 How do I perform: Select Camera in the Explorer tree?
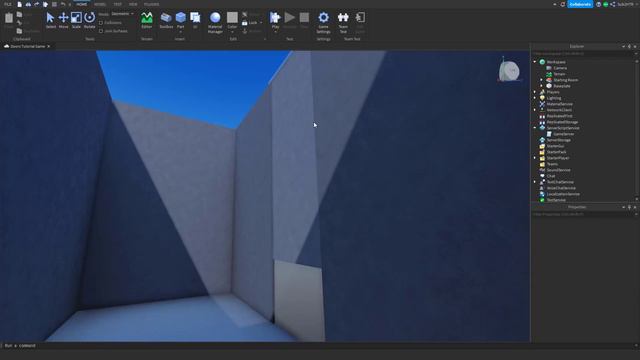(x=560, y=68)
